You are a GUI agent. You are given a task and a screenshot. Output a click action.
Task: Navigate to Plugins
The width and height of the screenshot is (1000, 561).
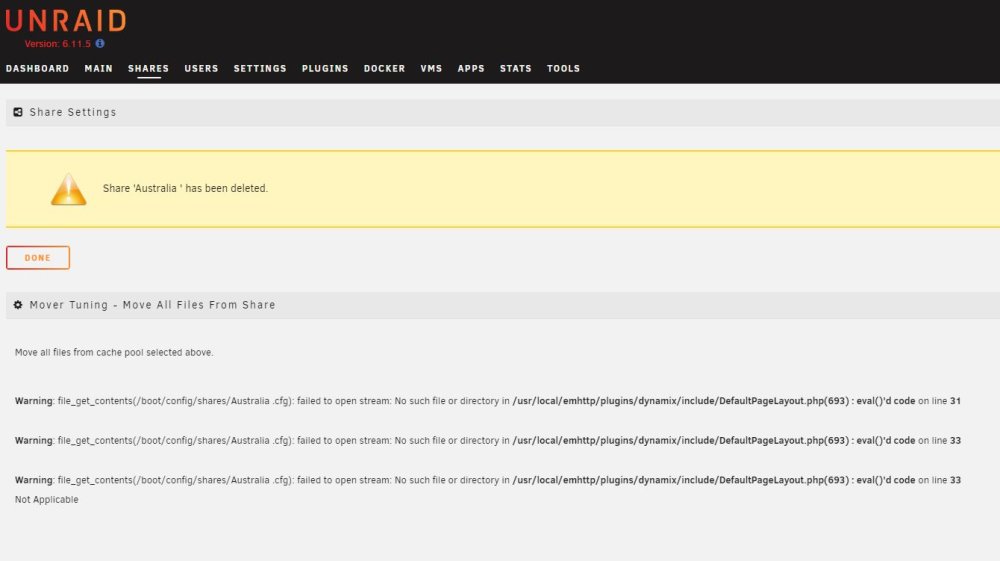[325, 68]
